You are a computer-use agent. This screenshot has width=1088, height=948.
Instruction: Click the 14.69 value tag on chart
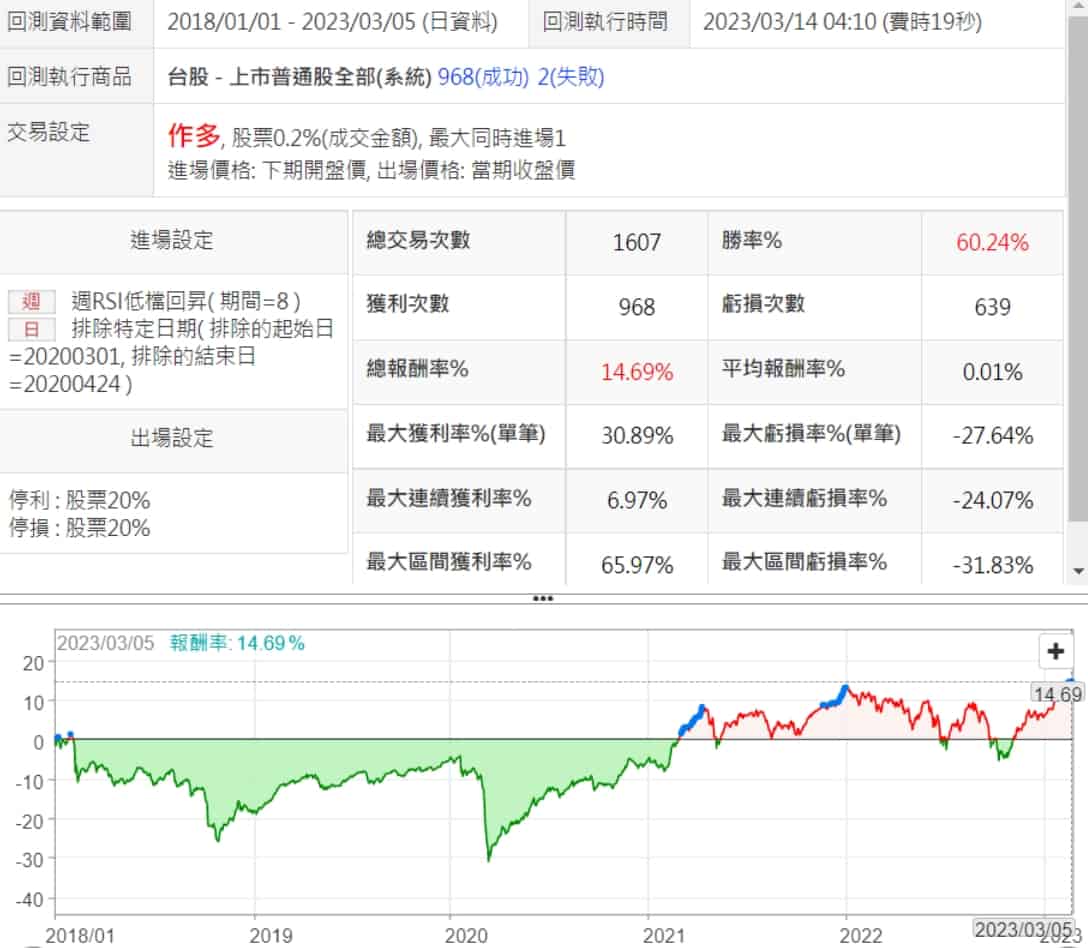coord(1058,694)
